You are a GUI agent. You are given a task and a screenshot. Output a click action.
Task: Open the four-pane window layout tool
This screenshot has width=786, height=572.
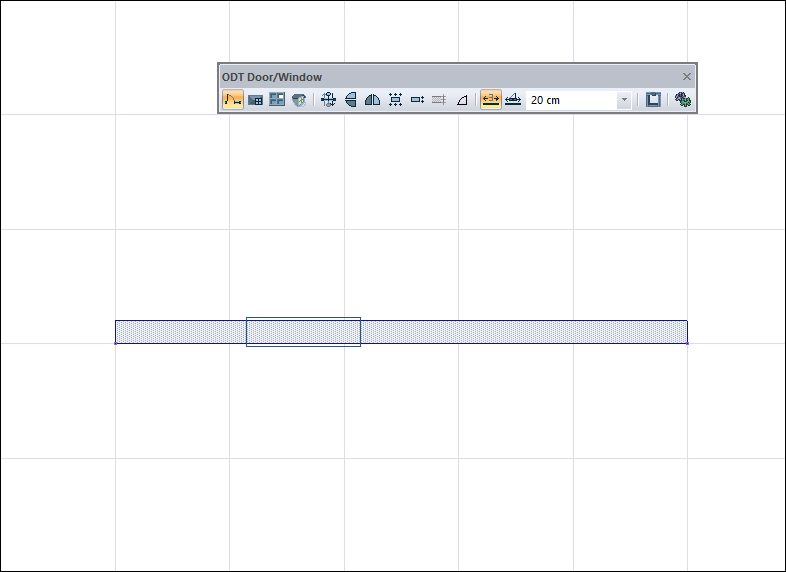coord(277,99)
